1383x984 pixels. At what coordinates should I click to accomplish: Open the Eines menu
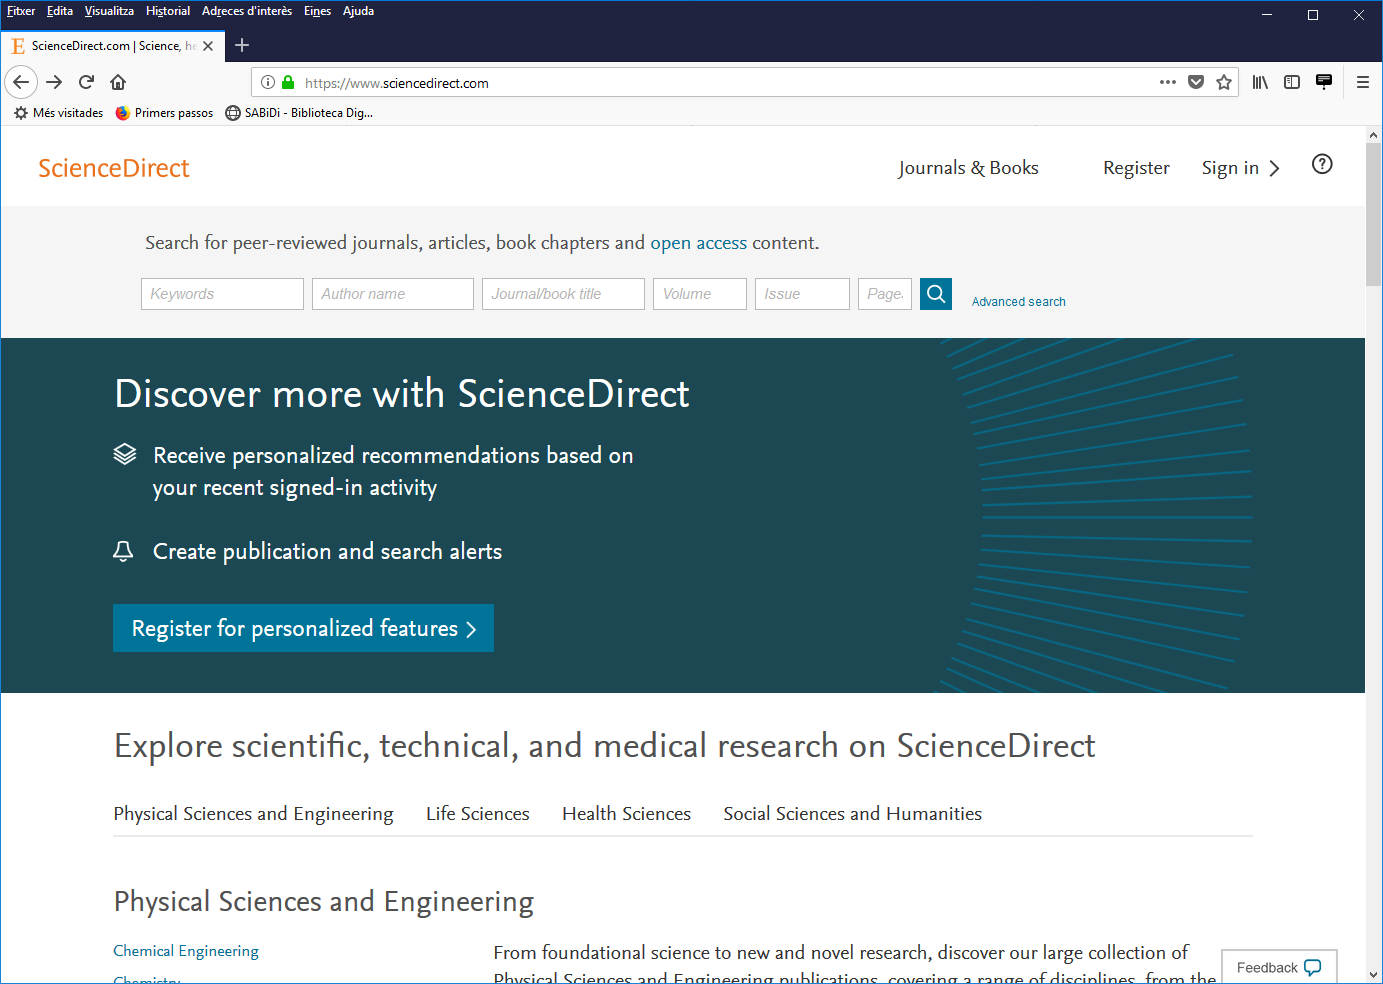(317, 11)
